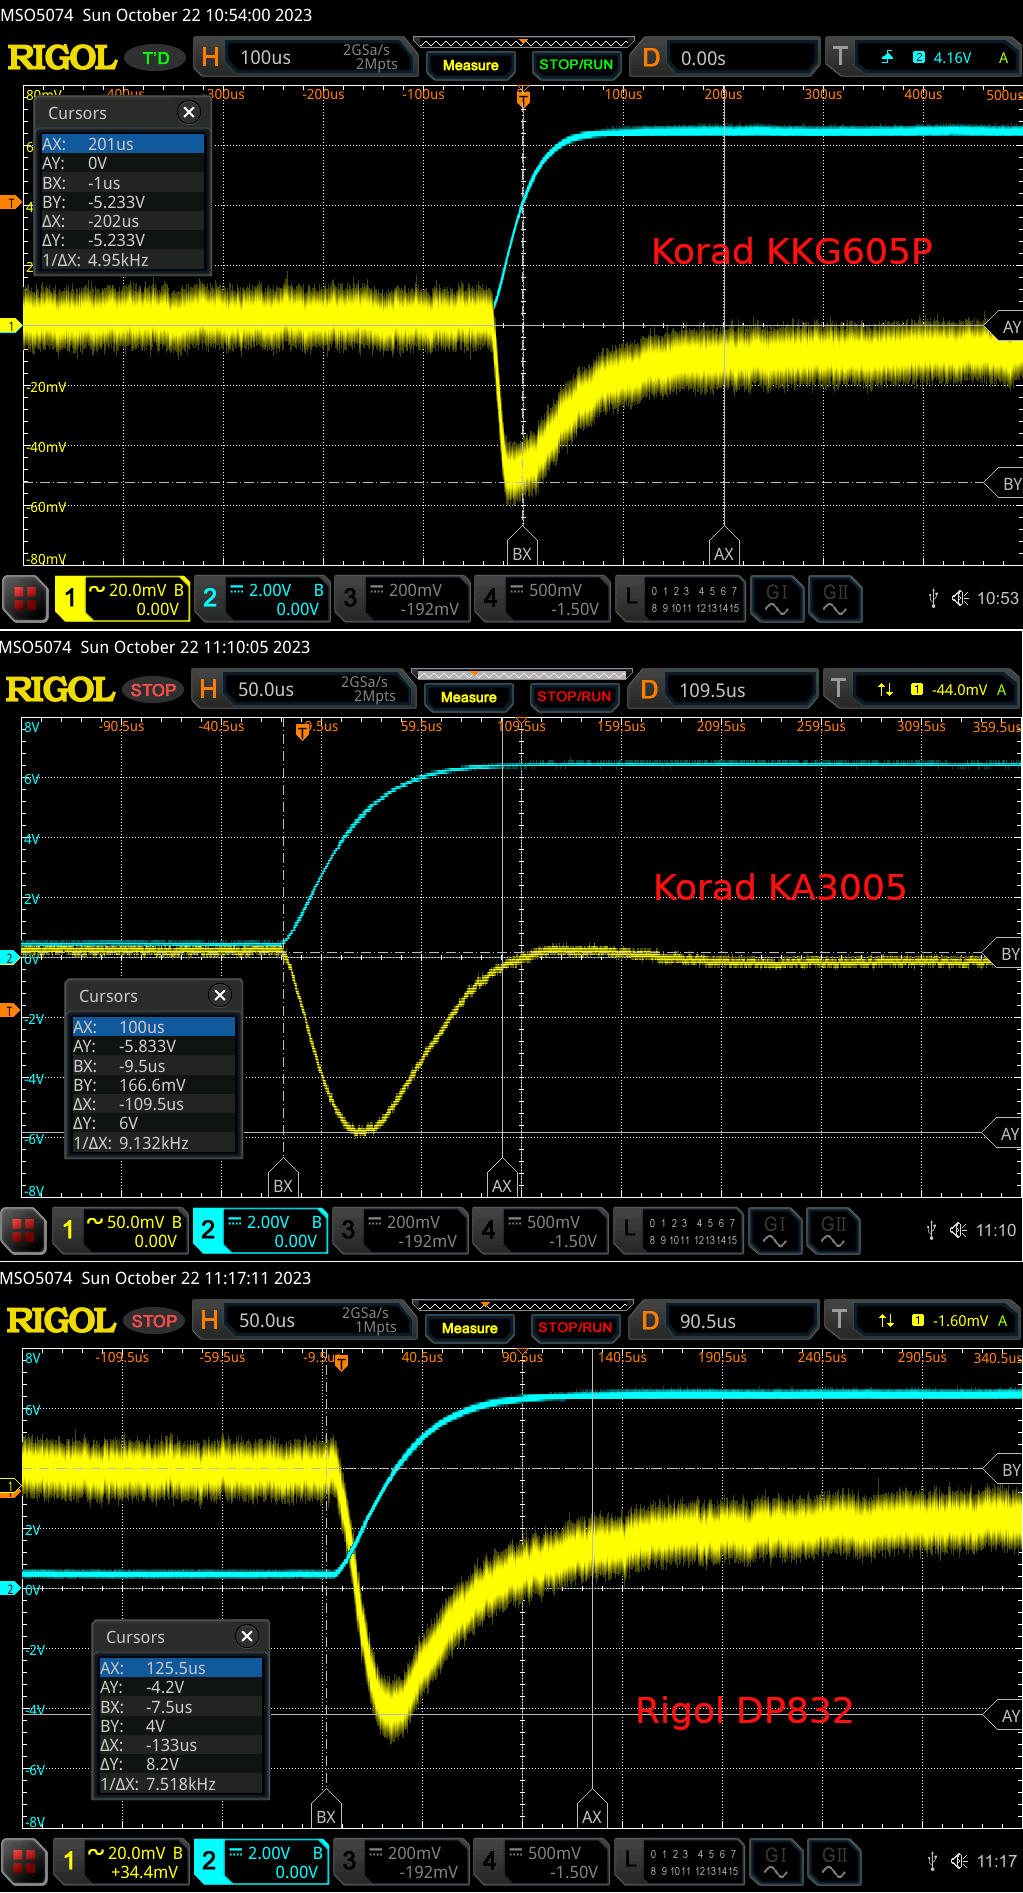Select BX cursor marker in KA3005 capture
1023x1893 pixels.
point(284,1178)
